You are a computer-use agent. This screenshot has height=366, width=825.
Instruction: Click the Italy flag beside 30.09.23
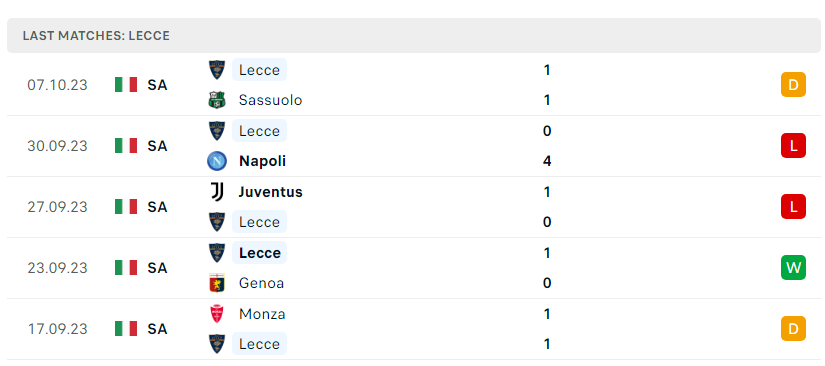tap(126, 146)
